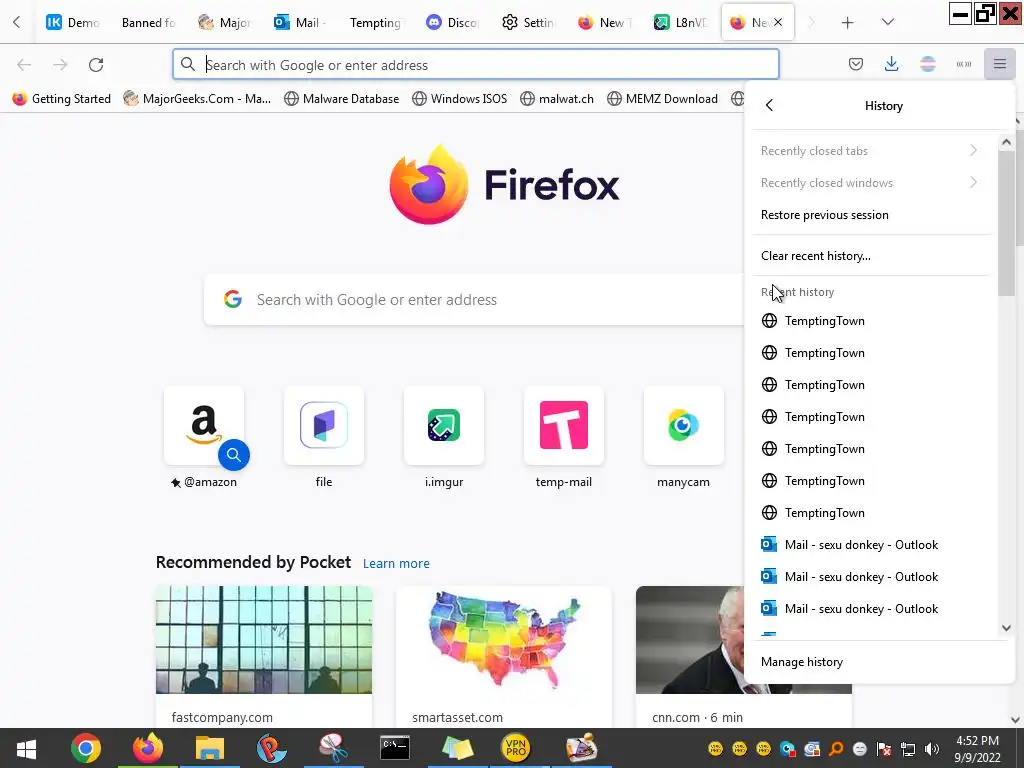Click the network tray icon
This screenshot has width=1024, height=768.
[x=908, y=749]
